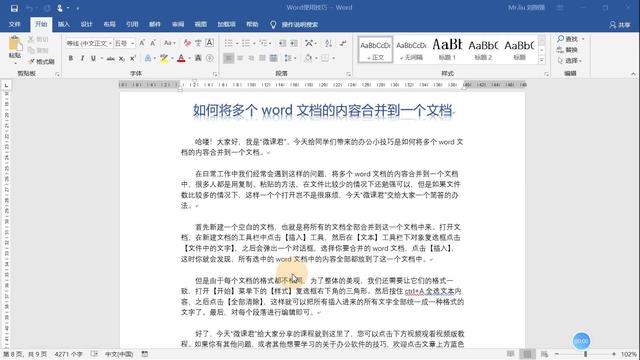Image resolution: width=640 pixels, height=360 pixels.
Task: Switch to print layout view in status bar
Action: 527,354
